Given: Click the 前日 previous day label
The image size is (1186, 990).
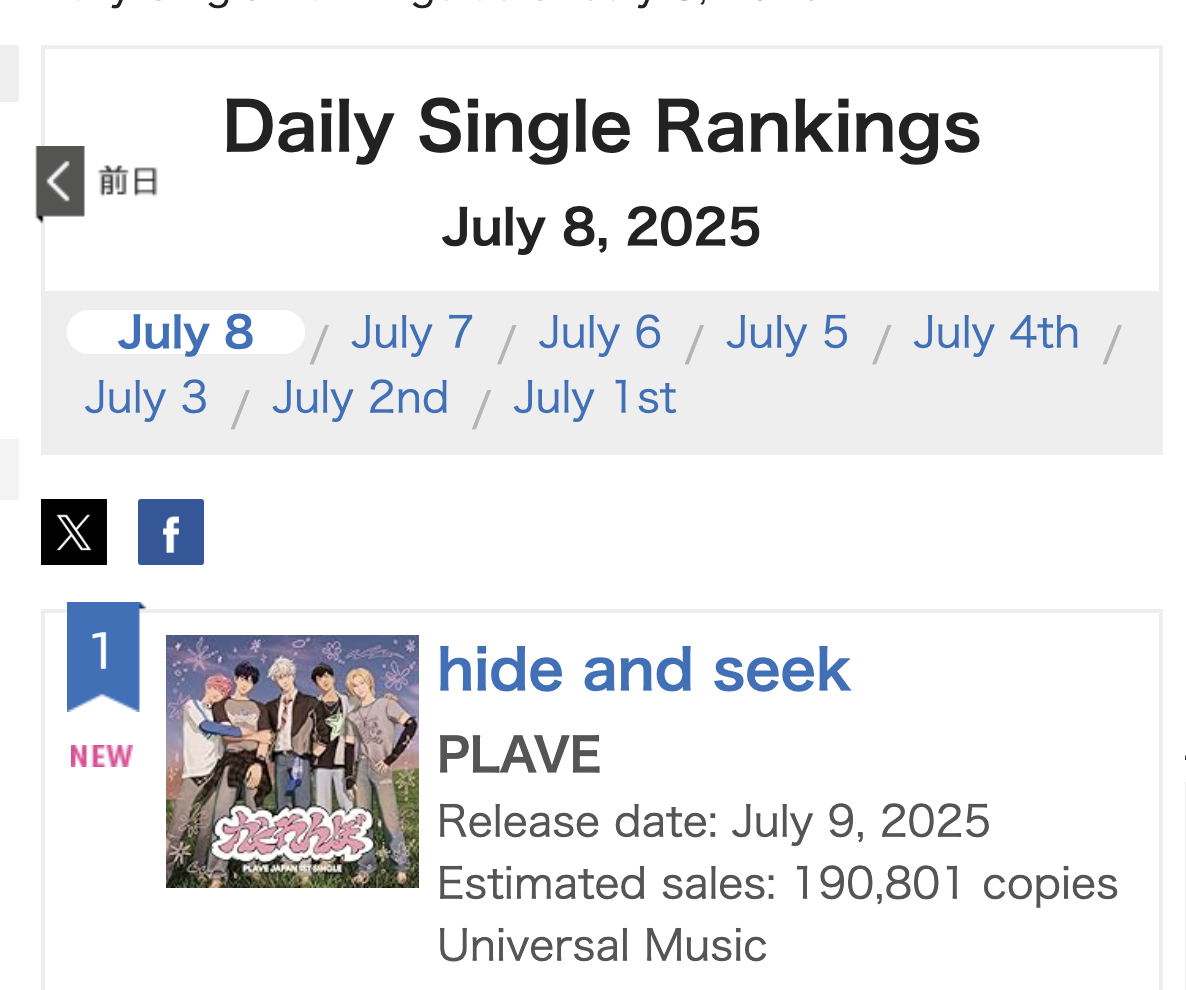Looking at the screenshot, I should pyautogui.click(x=129, y=182).
